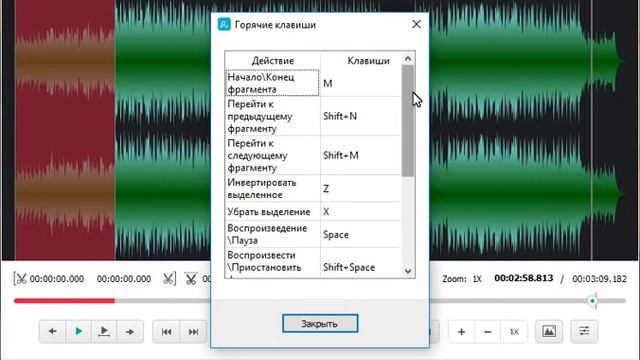Select the Начало\Конец фрагмента row
Image resolution: width=640 pixels, height=360 pixels.
(x=313, y=83)
